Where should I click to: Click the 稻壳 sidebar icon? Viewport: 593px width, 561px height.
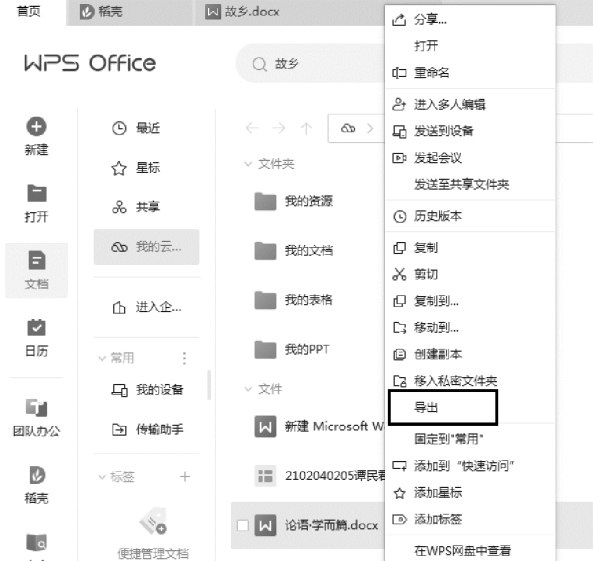point(36,475)
